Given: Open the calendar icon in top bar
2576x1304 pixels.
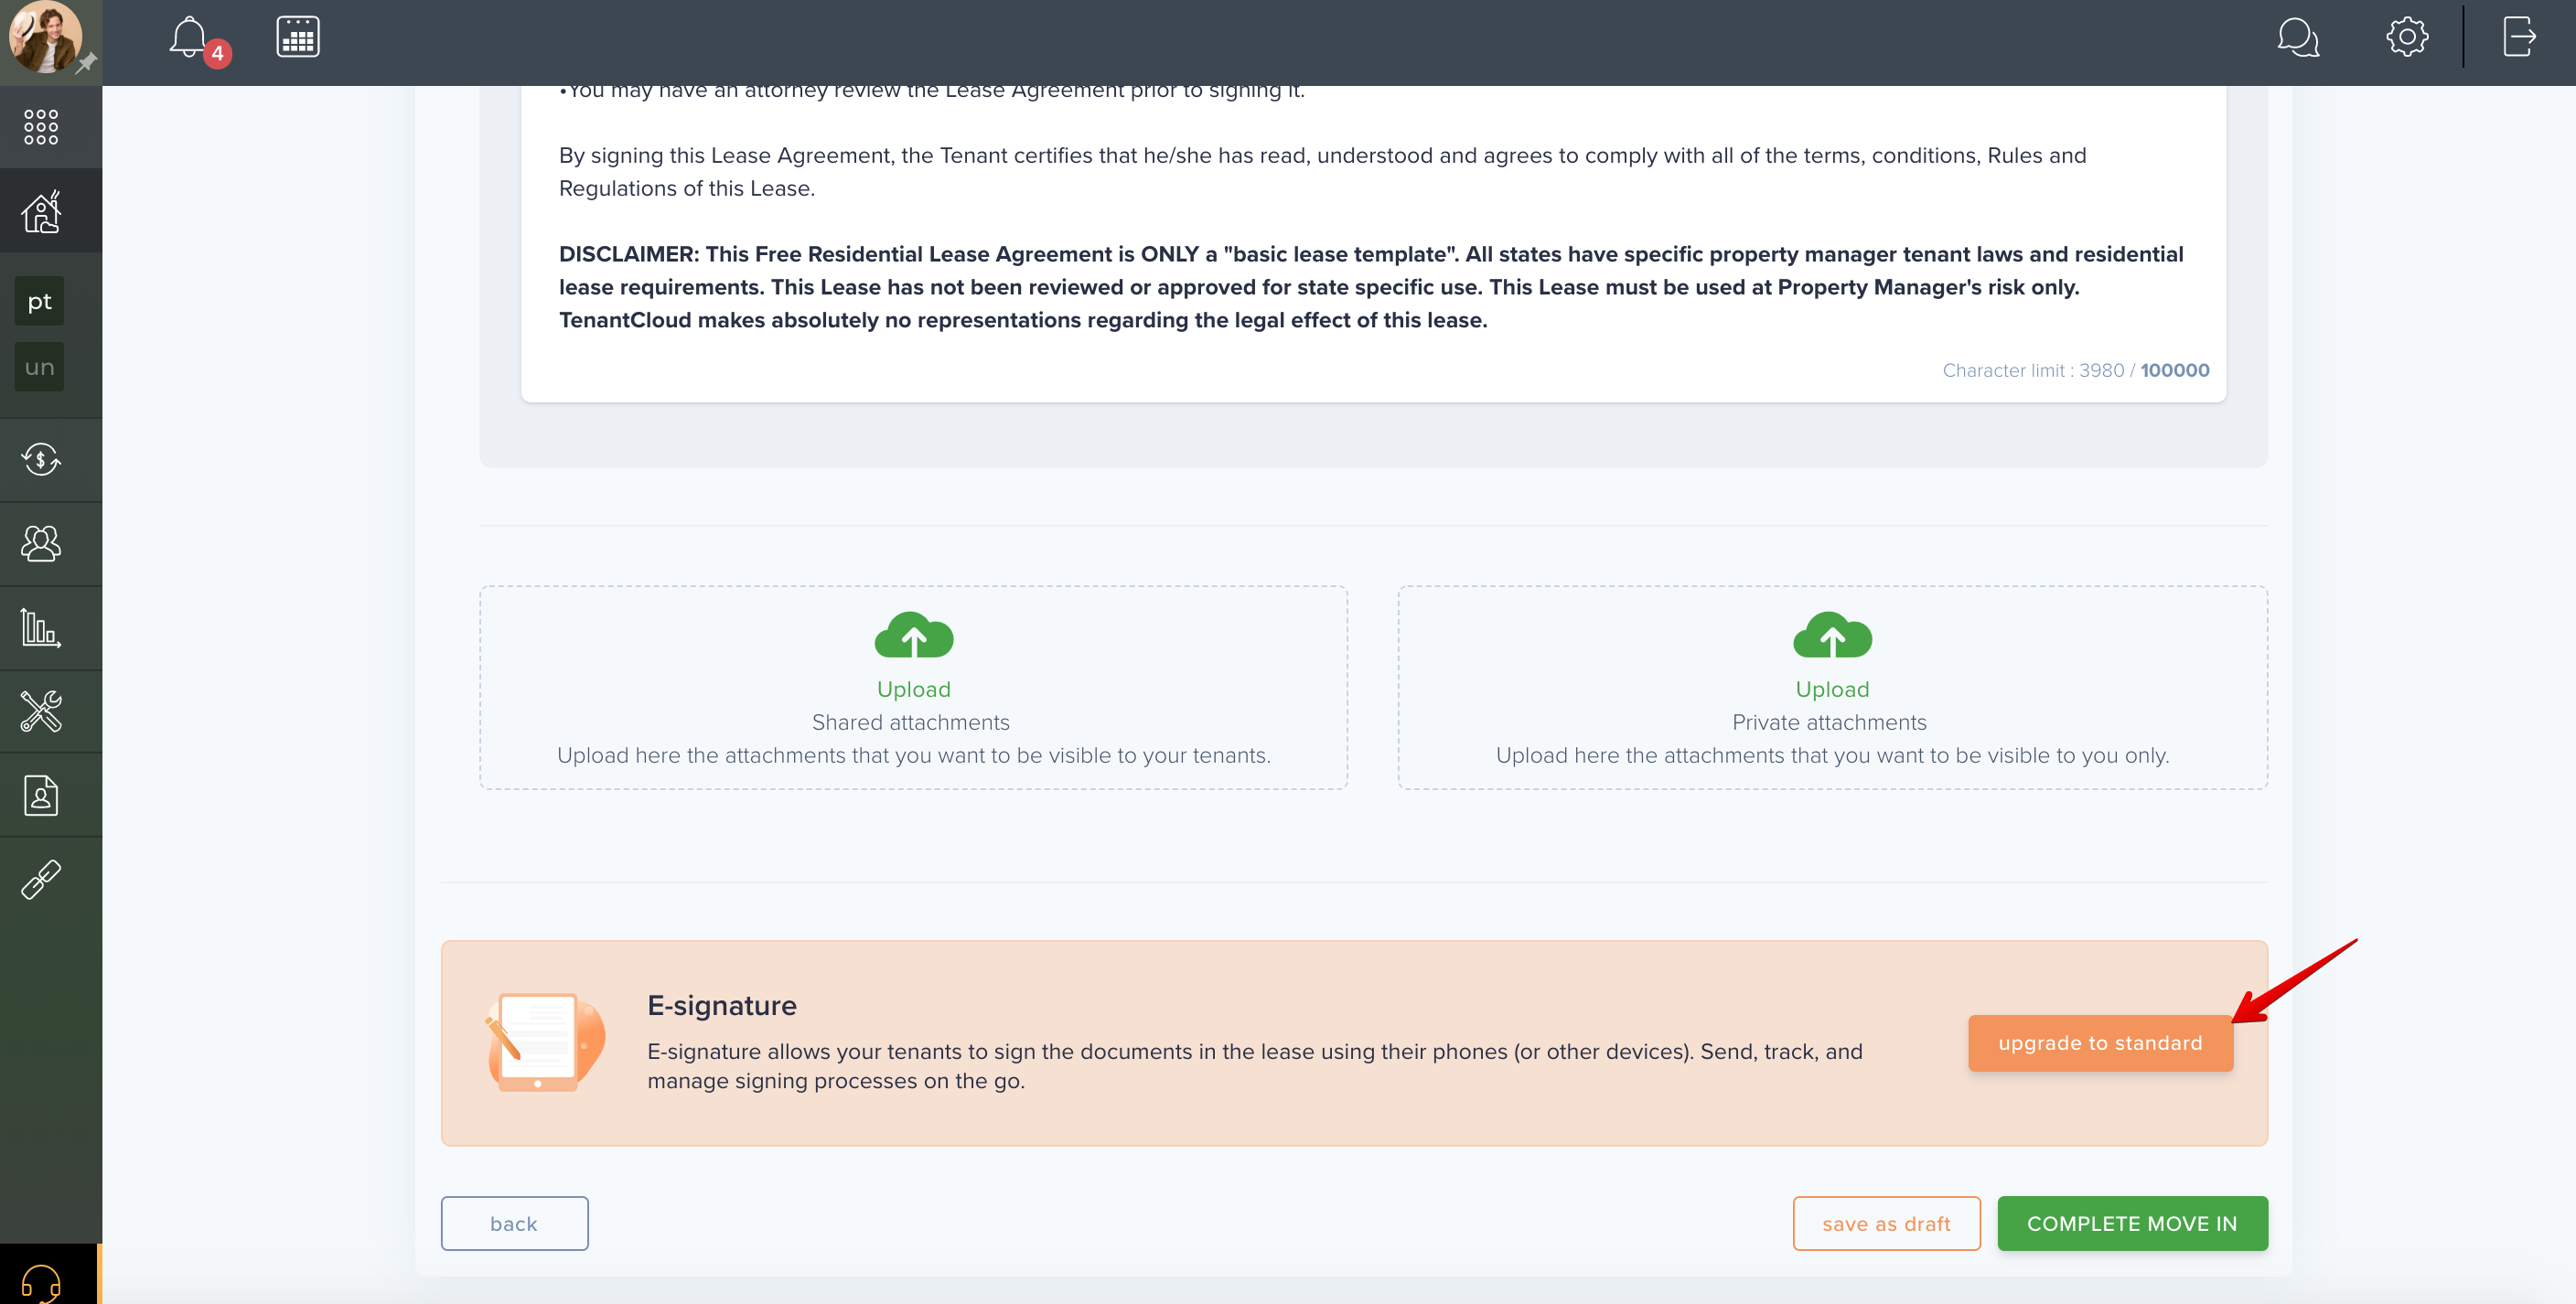Looking at the screenshot, I should (298, 37).
